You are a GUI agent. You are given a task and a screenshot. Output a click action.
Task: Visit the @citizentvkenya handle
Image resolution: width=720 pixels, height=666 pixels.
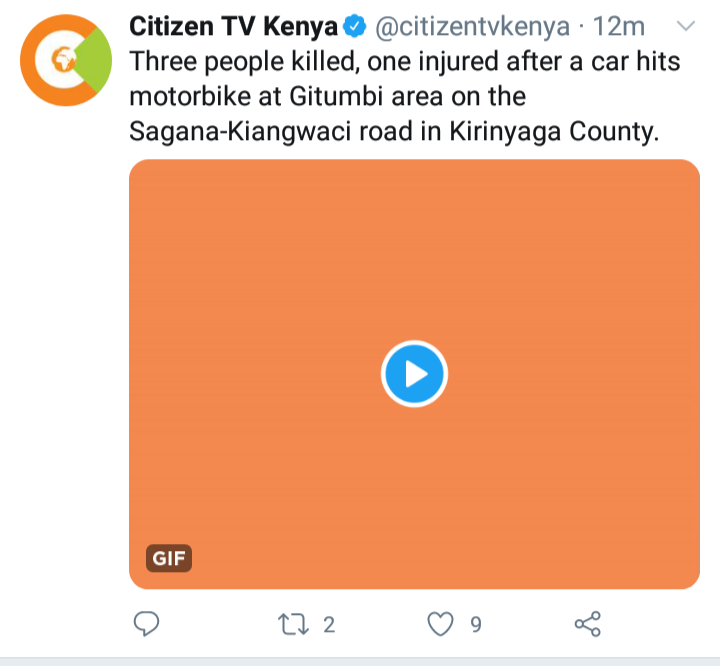pos(472,27)
